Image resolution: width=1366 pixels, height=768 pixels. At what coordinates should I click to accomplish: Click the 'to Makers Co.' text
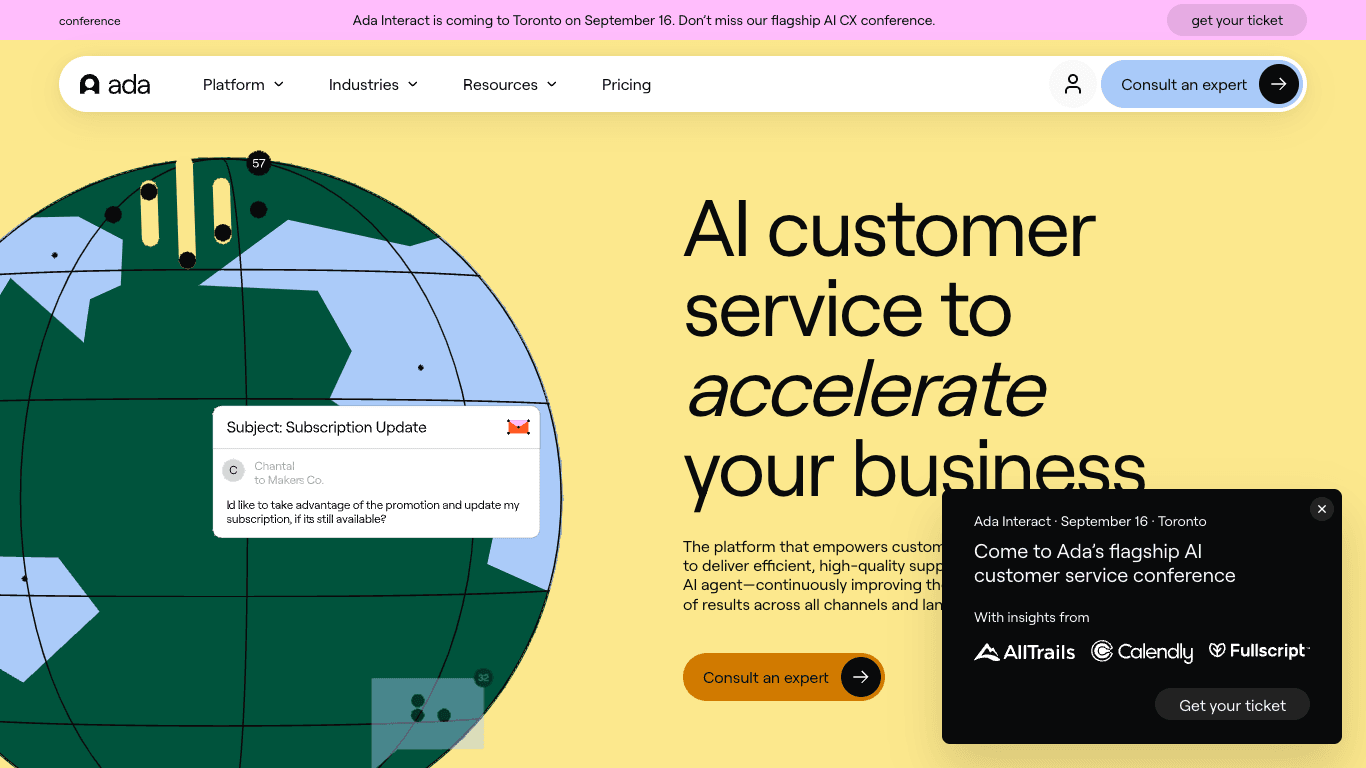pyautogui.click(x=289, y=480)
